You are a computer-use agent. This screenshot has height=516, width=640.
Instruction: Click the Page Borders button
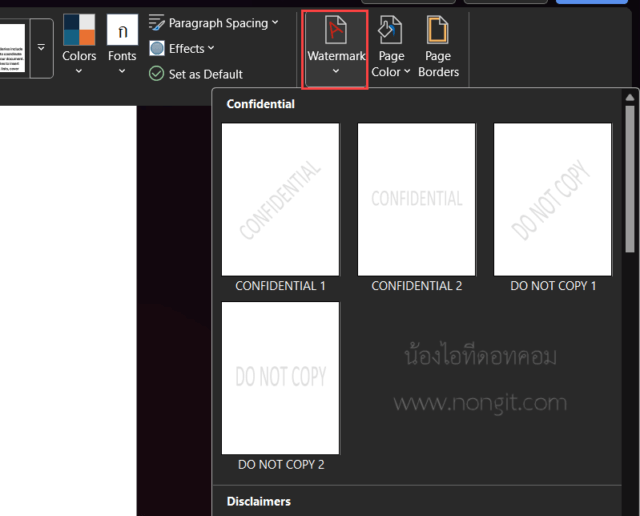(438, 47)
